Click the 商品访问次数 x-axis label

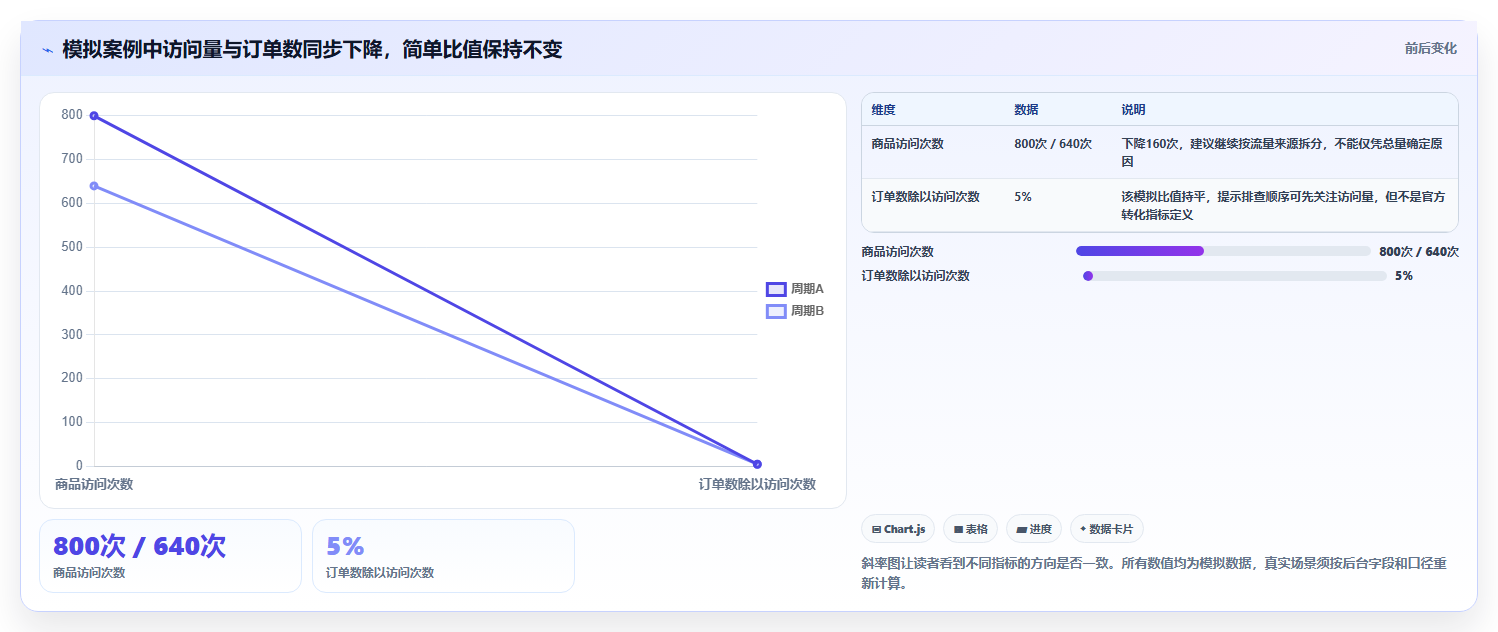coord(94,484)
